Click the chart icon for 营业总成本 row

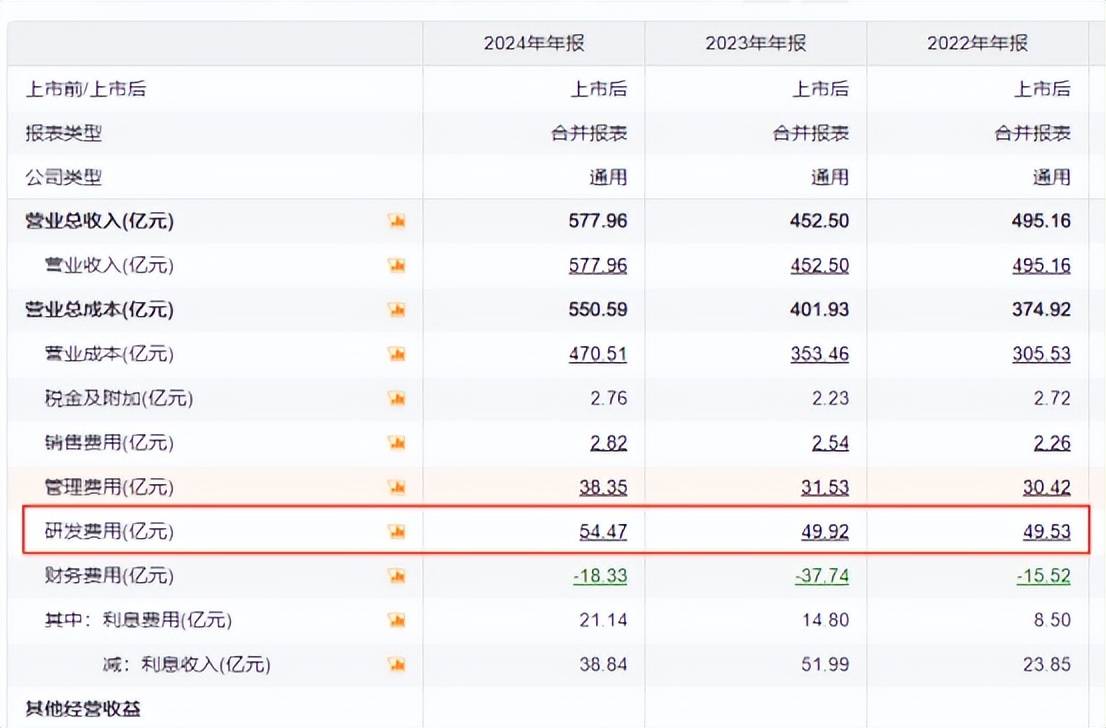397,310
